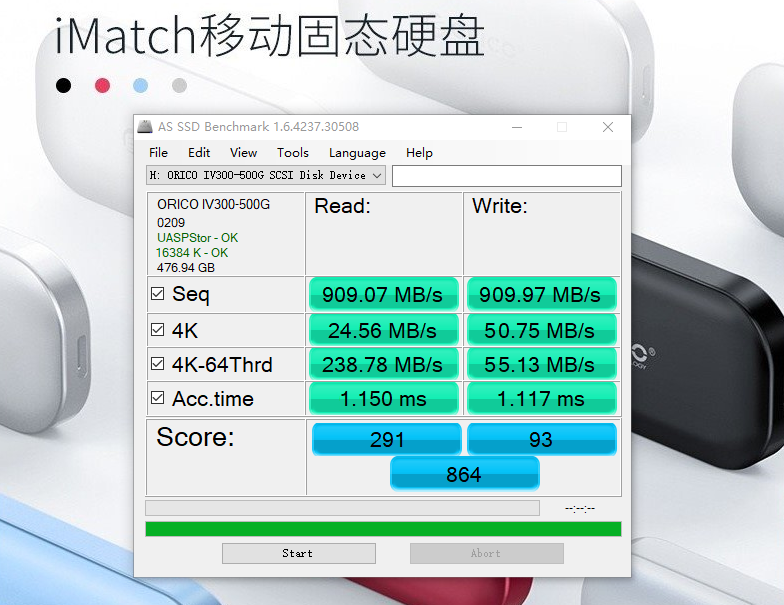Open the Language menu
Image resolution: width=784 pixels, height=605 pixels.
[357, 152]
